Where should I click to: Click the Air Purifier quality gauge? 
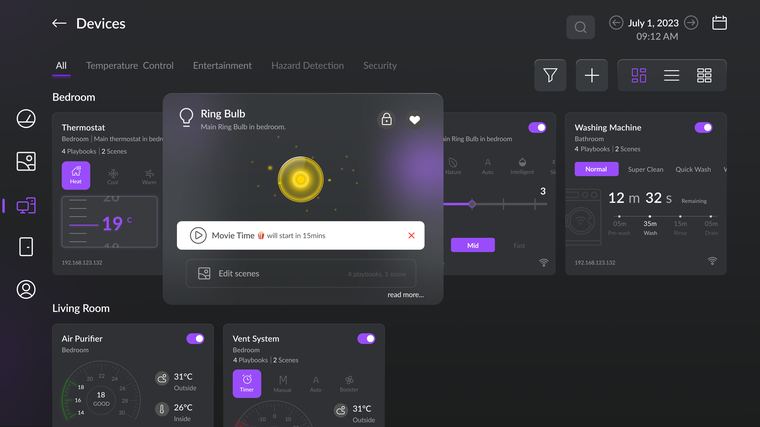101,393
